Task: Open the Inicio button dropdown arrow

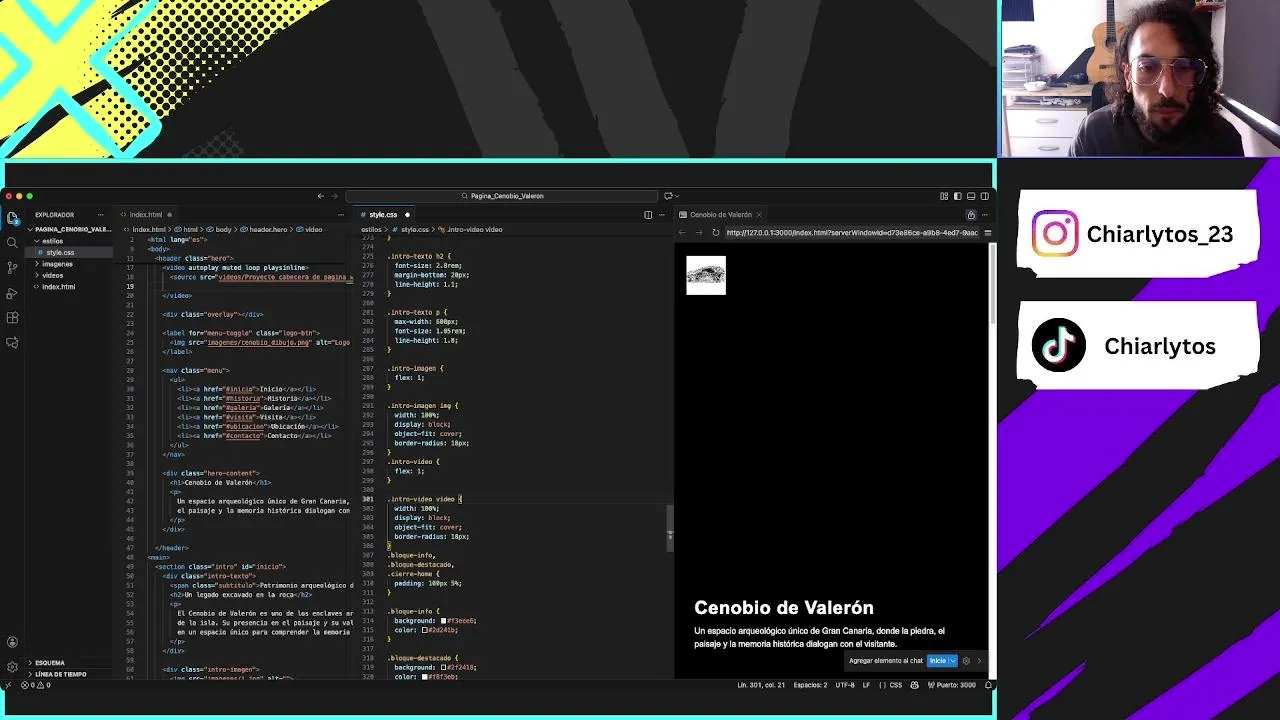Action: 953,661
